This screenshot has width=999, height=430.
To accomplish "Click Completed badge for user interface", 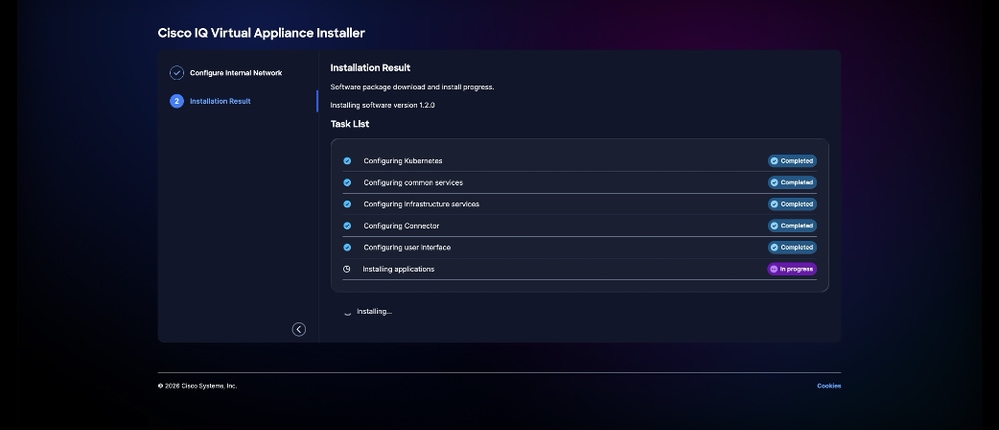I will [x=792, y=247].
